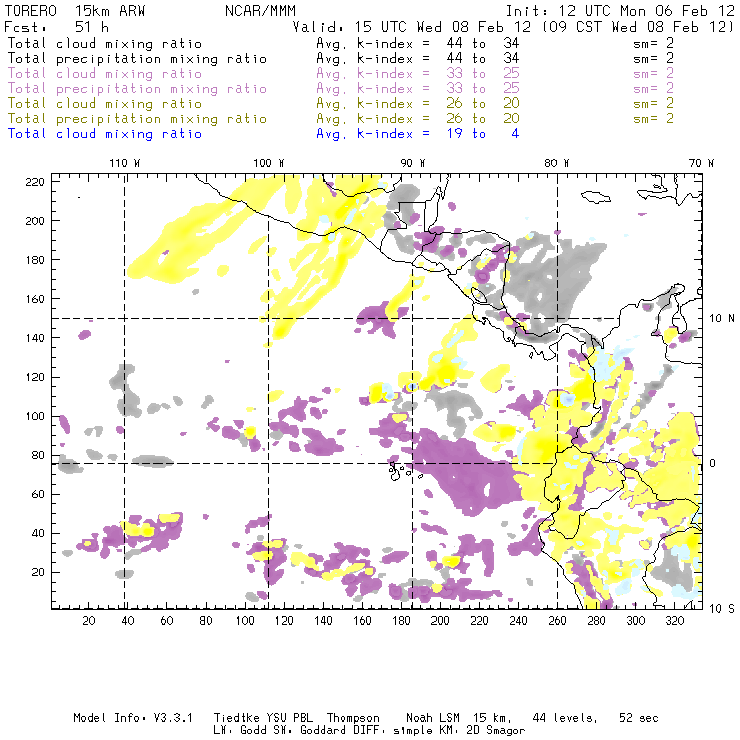Click the purple "Total precipitation mixing ratio" legend label
Image resolution: width=740 pixels, height=740 pixels.
point(137,89)
